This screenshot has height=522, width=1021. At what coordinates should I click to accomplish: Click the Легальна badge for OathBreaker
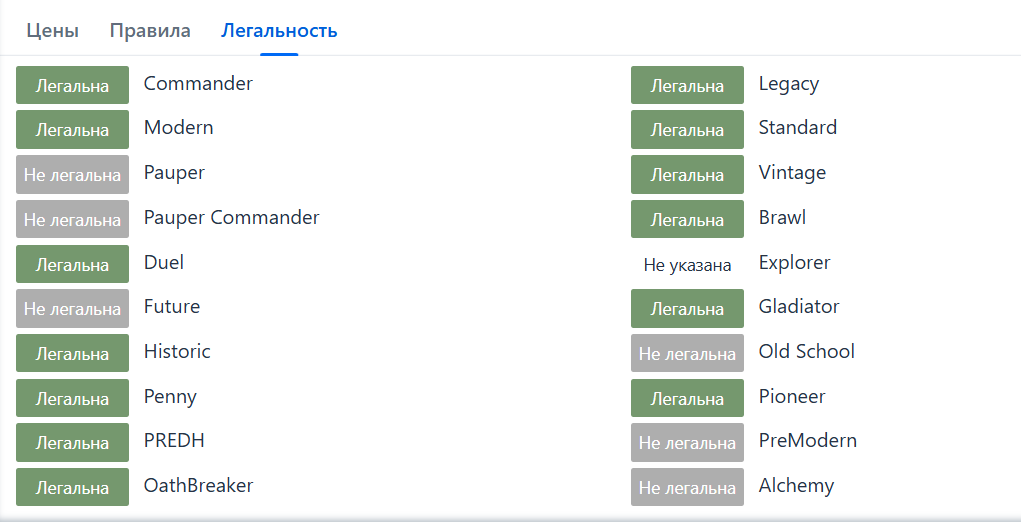click(x=72, y=487)
